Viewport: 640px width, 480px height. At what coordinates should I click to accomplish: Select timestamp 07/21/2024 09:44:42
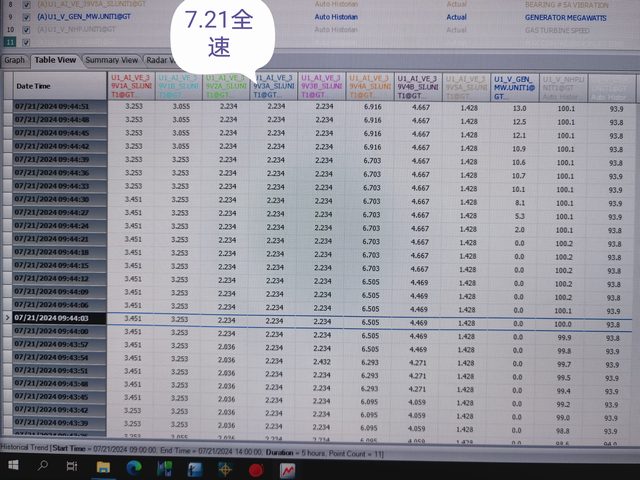tap(60, 146)
